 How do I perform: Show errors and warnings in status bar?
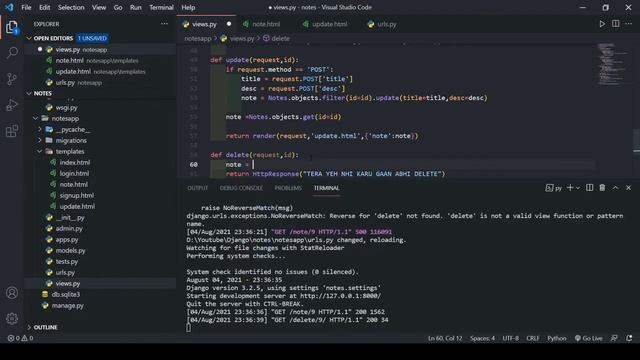pyautogui.click(x=20, y=338)
